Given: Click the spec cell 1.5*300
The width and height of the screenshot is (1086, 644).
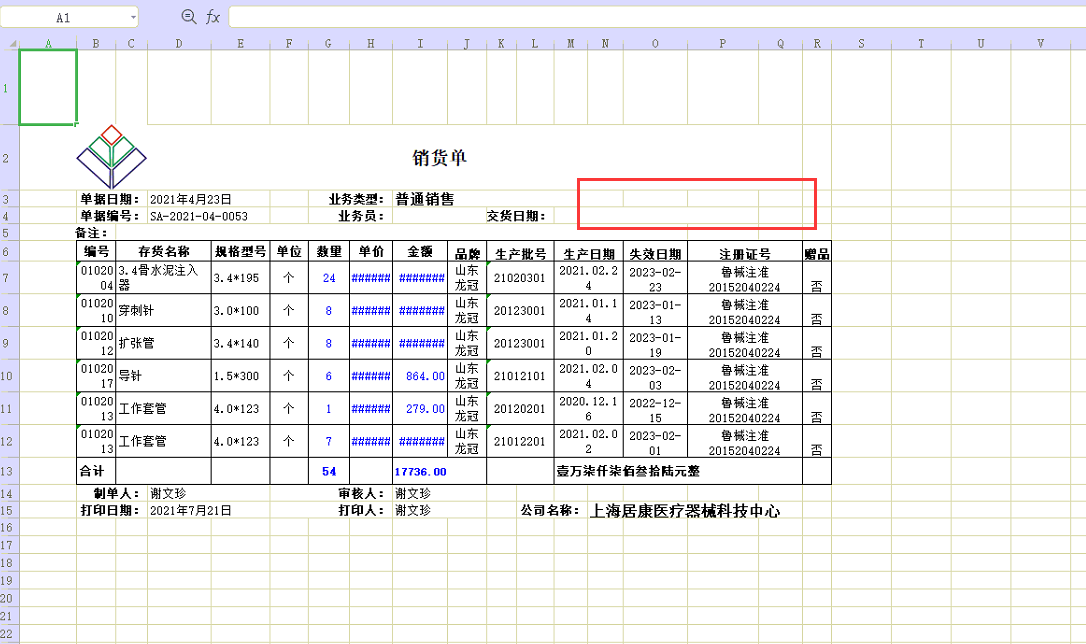Looking at the screenshot, I should pos(240,376).
